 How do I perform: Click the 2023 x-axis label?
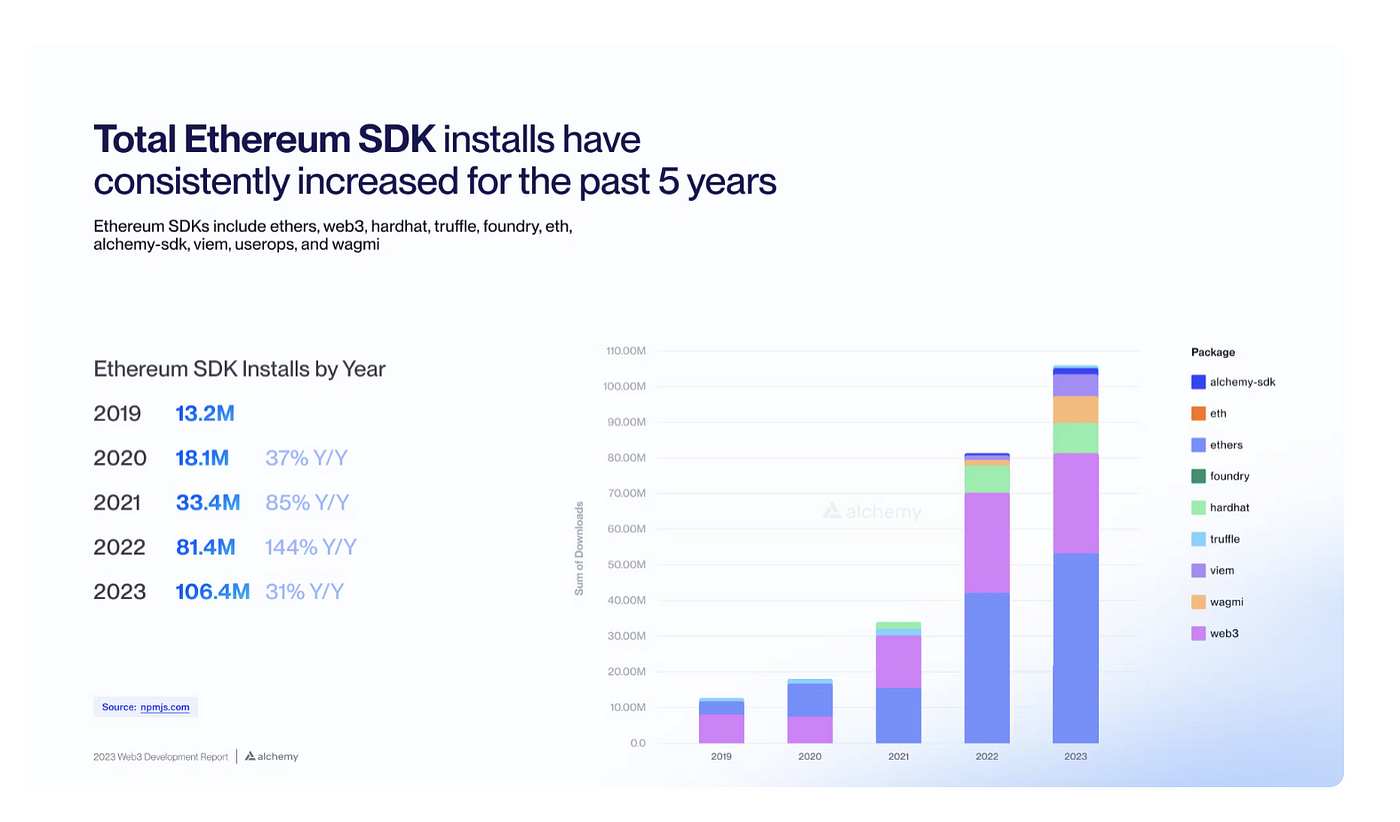[1076, 756]
